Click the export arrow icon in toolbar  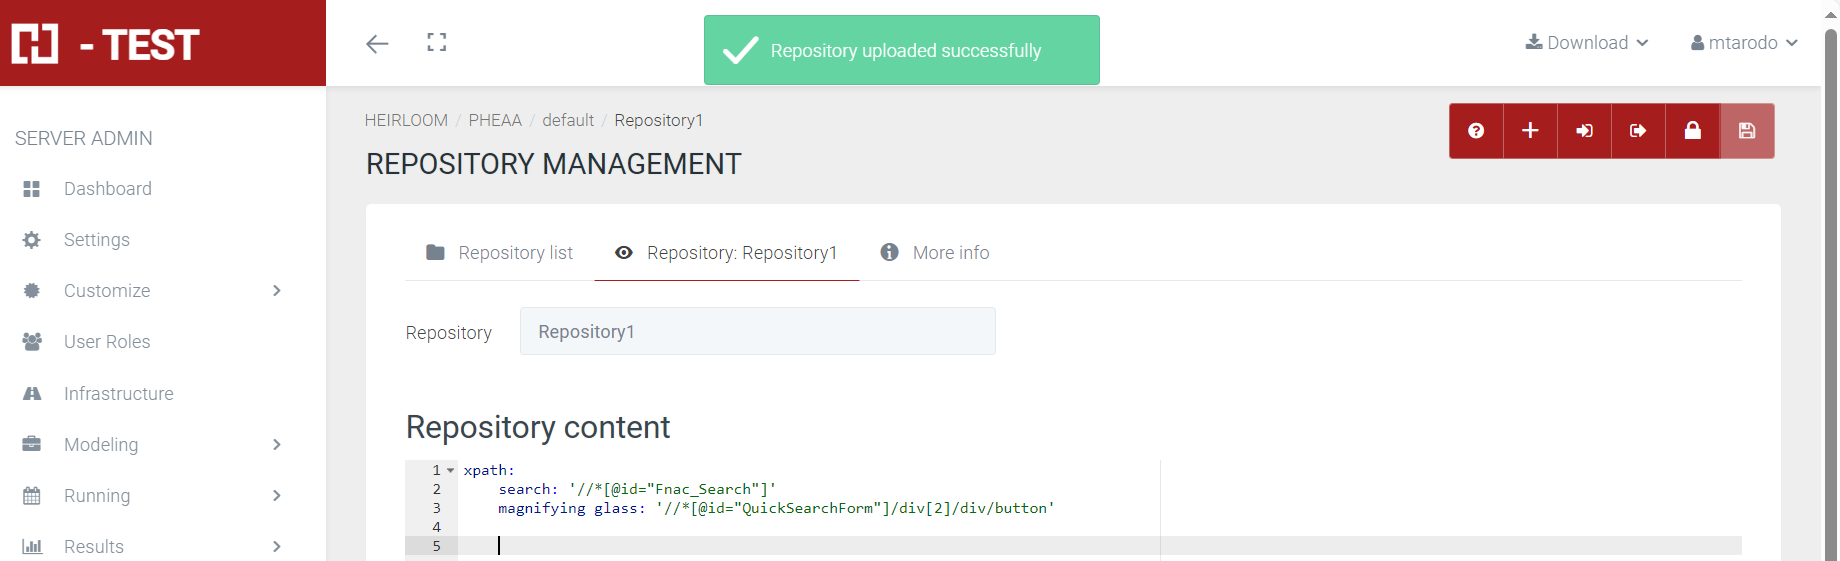1638,131
